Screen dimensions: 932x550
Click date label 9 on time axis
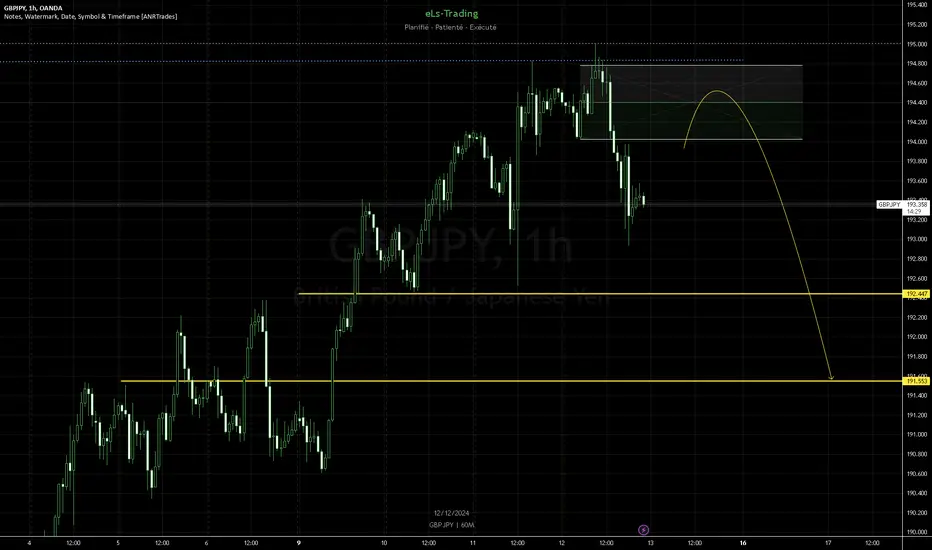[x=298, y=543]
